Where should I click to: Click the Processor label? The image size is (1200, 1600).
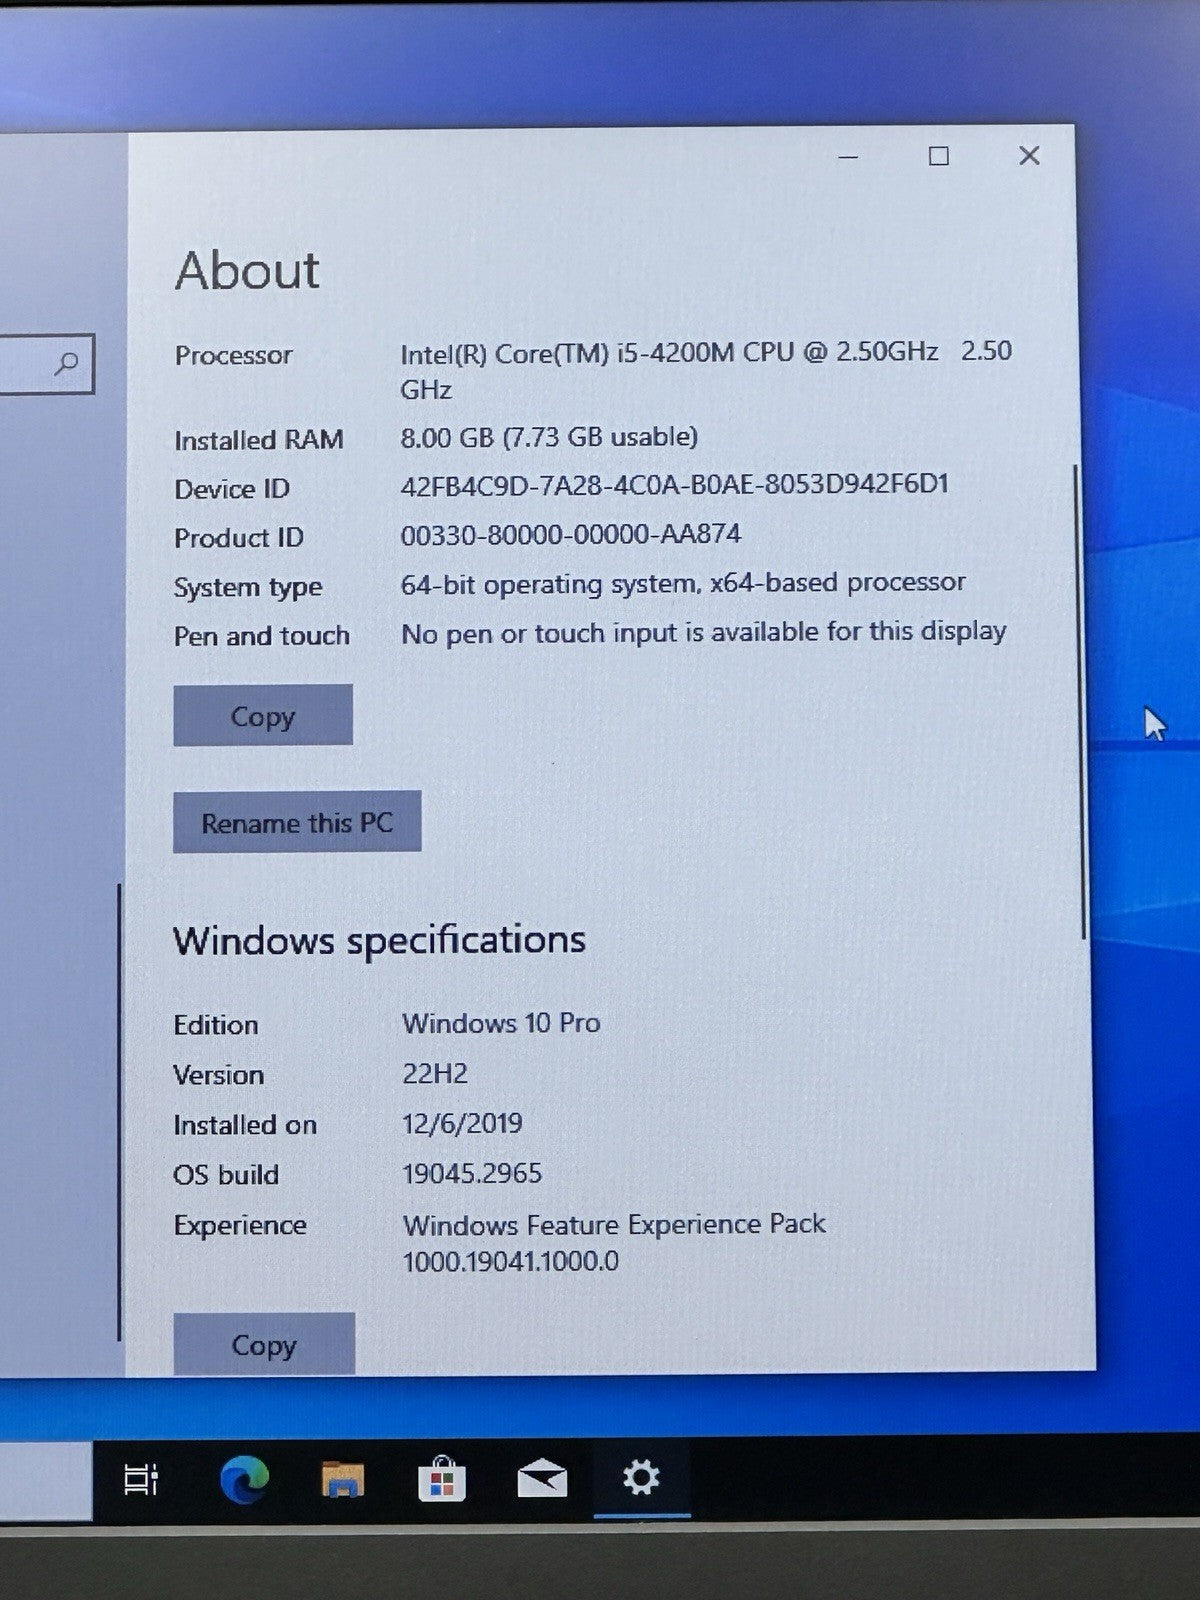(233, 355)
